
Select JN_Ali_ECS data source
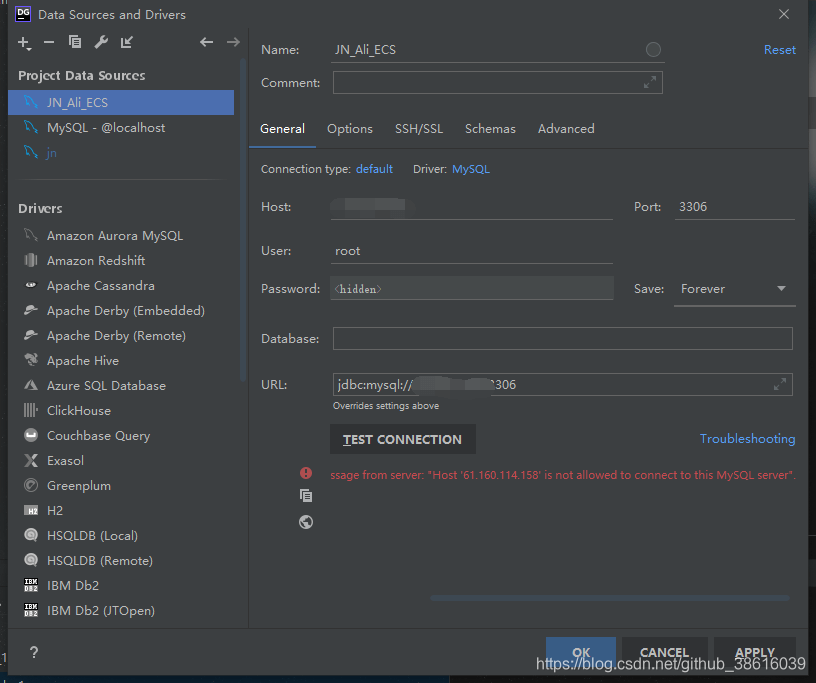pyautogui.click(x=121, y=103)
